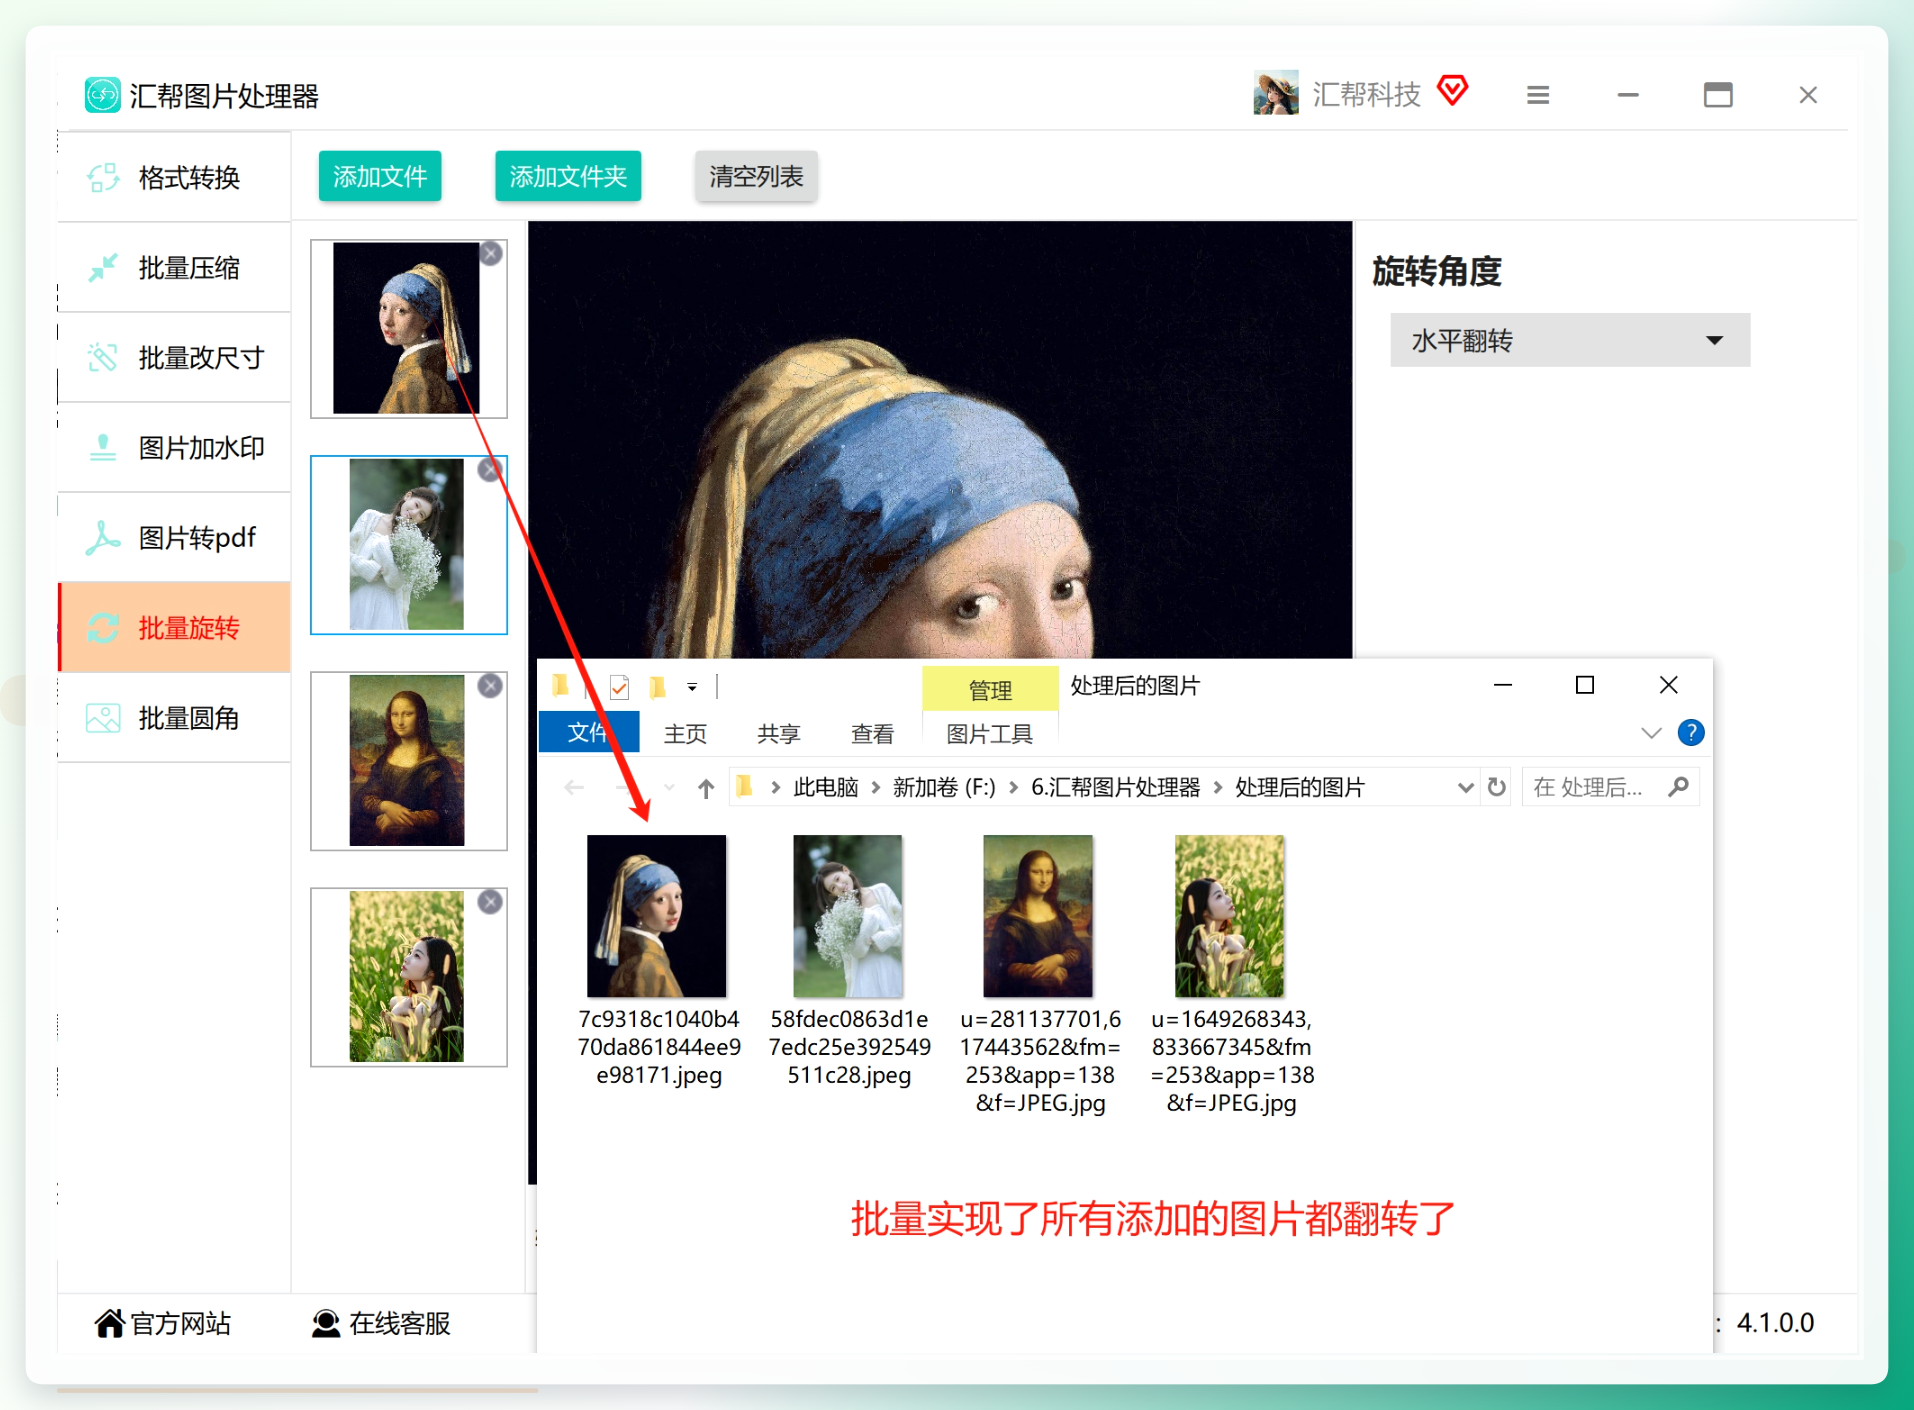Remove the Girl with Pearl Earring thumbnail
The height and width of the screenshot is (1410, 1914).
click(x=490, y=254)
